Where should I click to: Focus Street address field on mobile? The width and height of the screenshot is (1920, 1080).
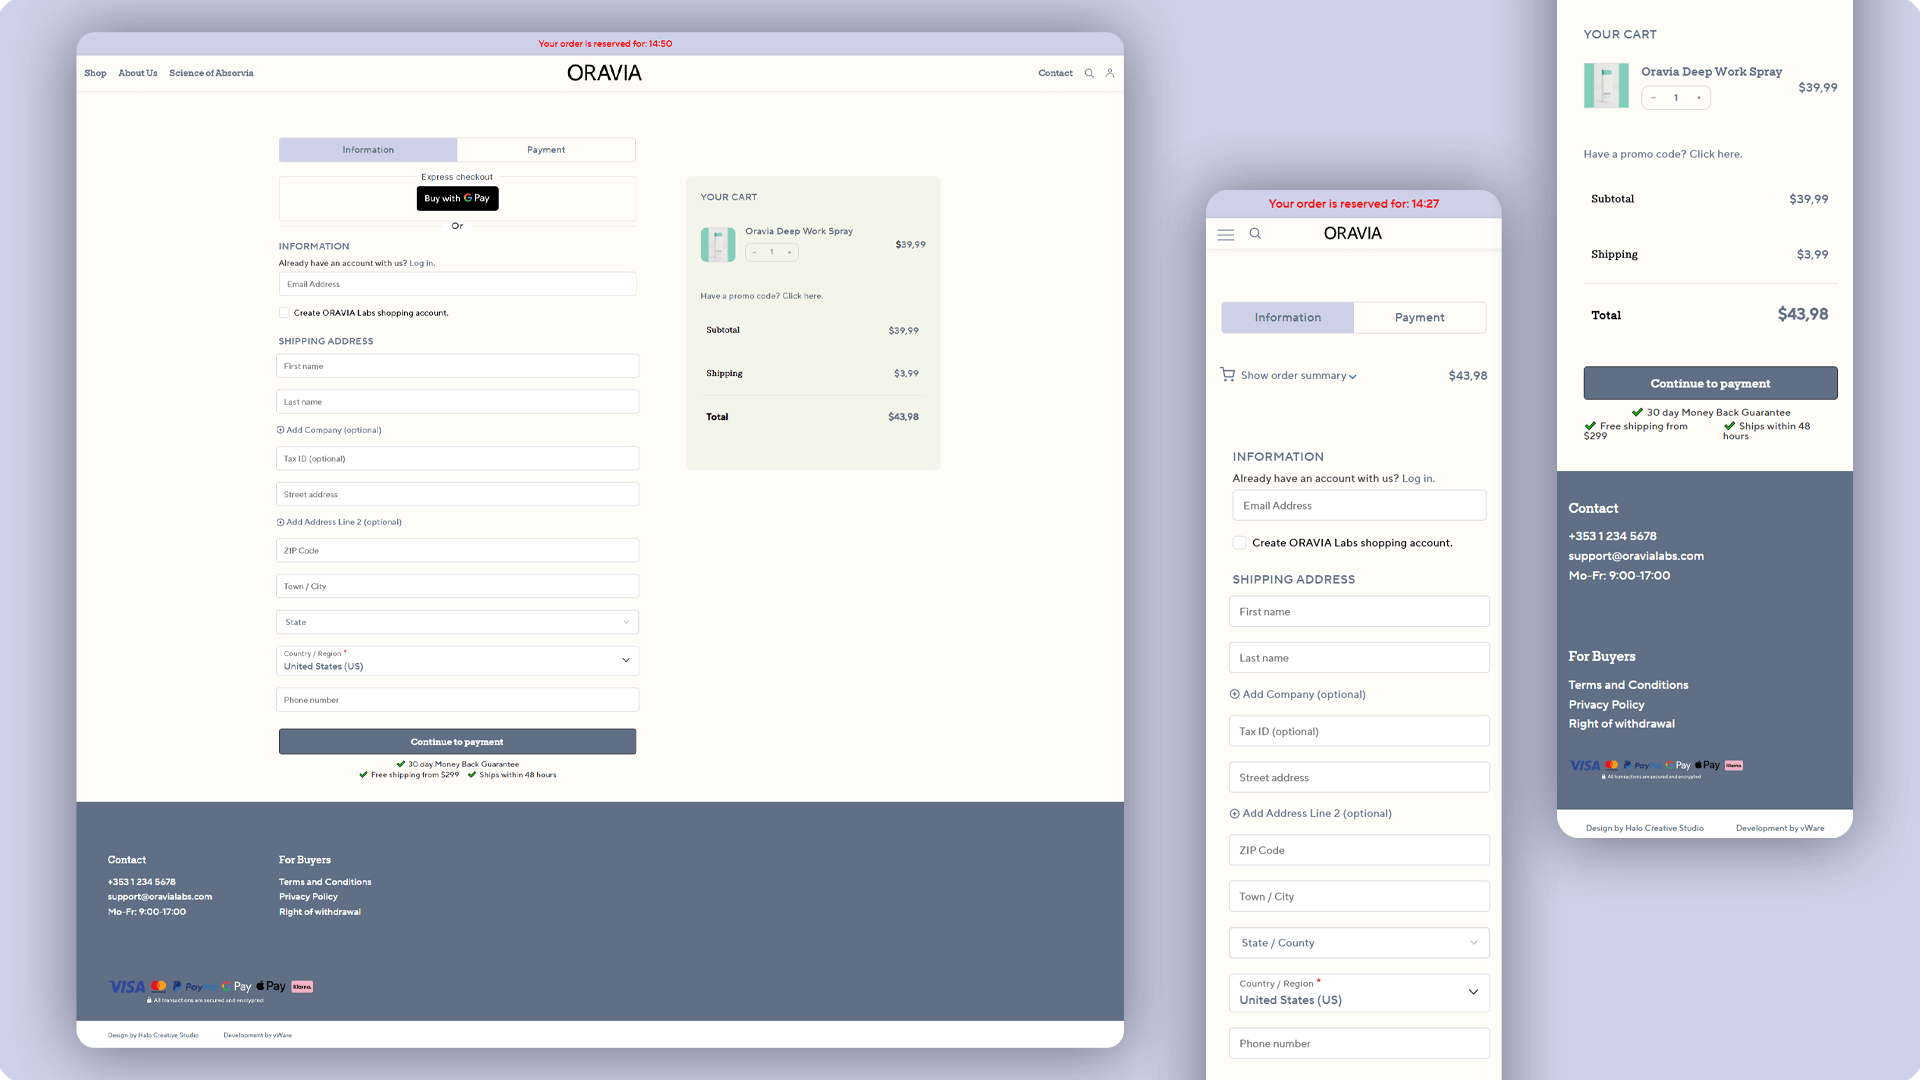1359,777
